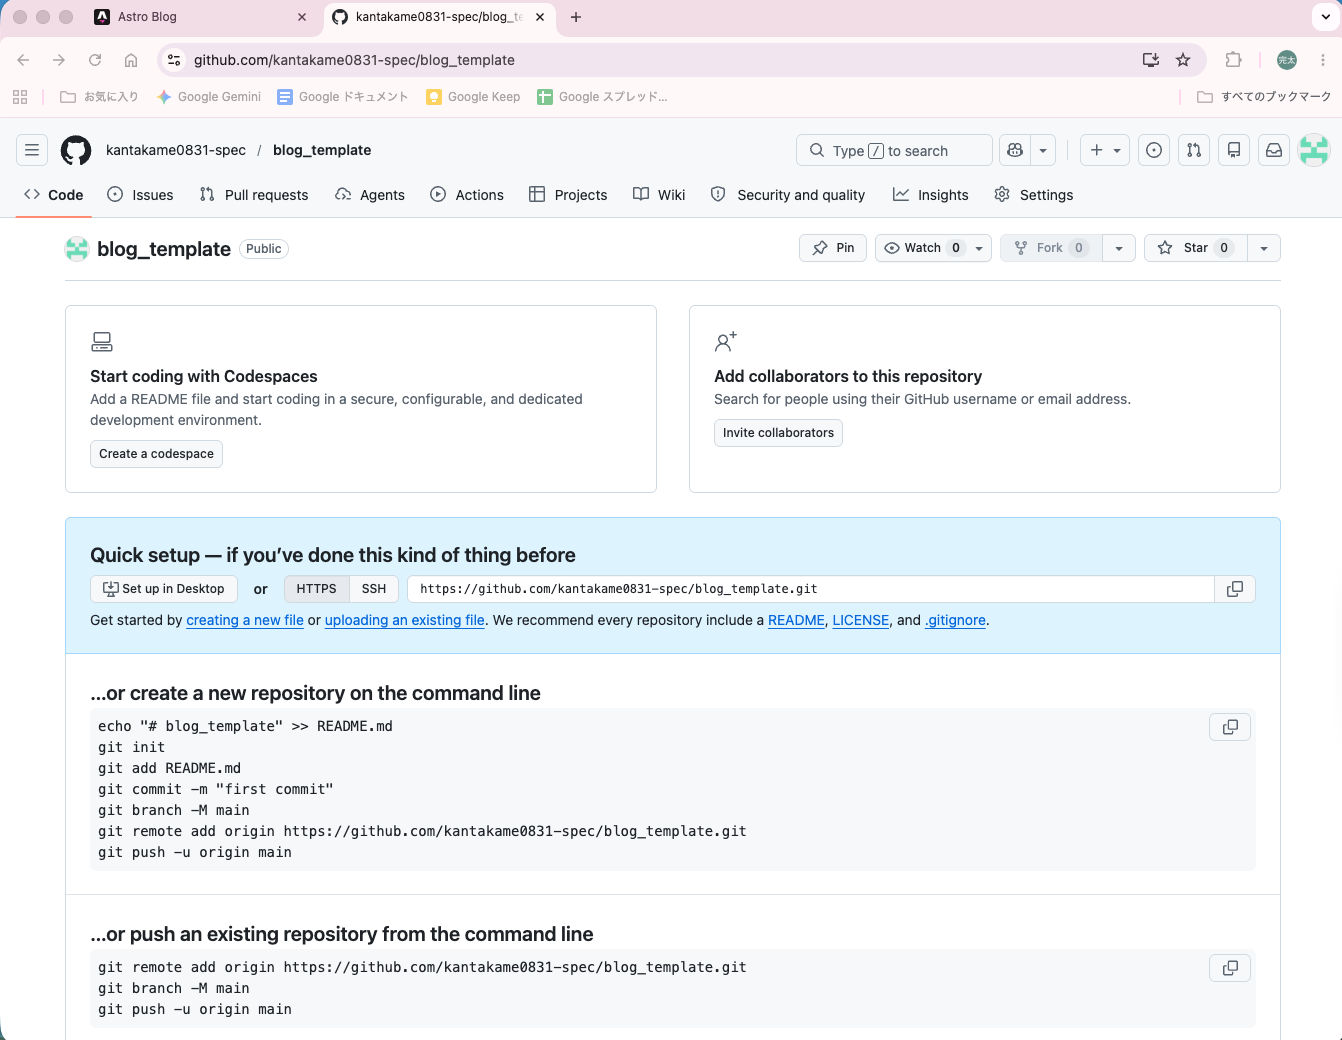1342x1040 pixels.
Task: Click blog_template breadcrumb link in header
Action: click(322, 150)
